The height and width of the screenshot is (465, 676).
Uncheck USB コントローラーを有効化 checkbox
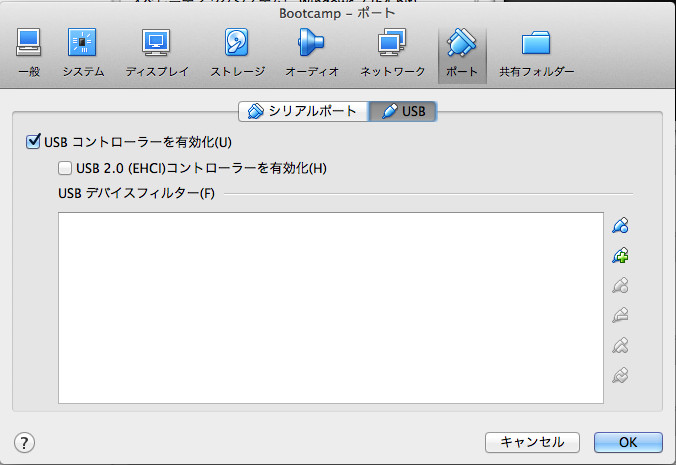33,141
